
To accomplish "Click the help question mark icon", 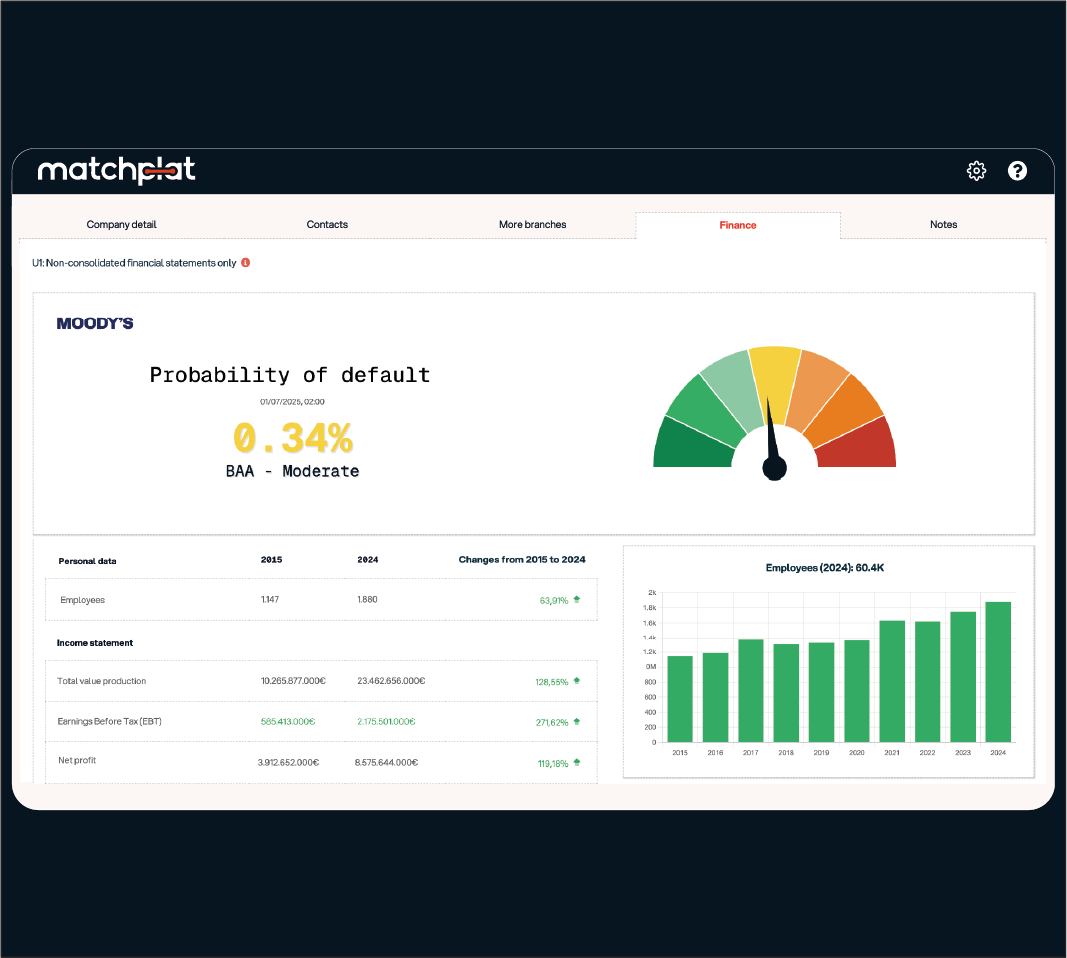I will 1017,171.
